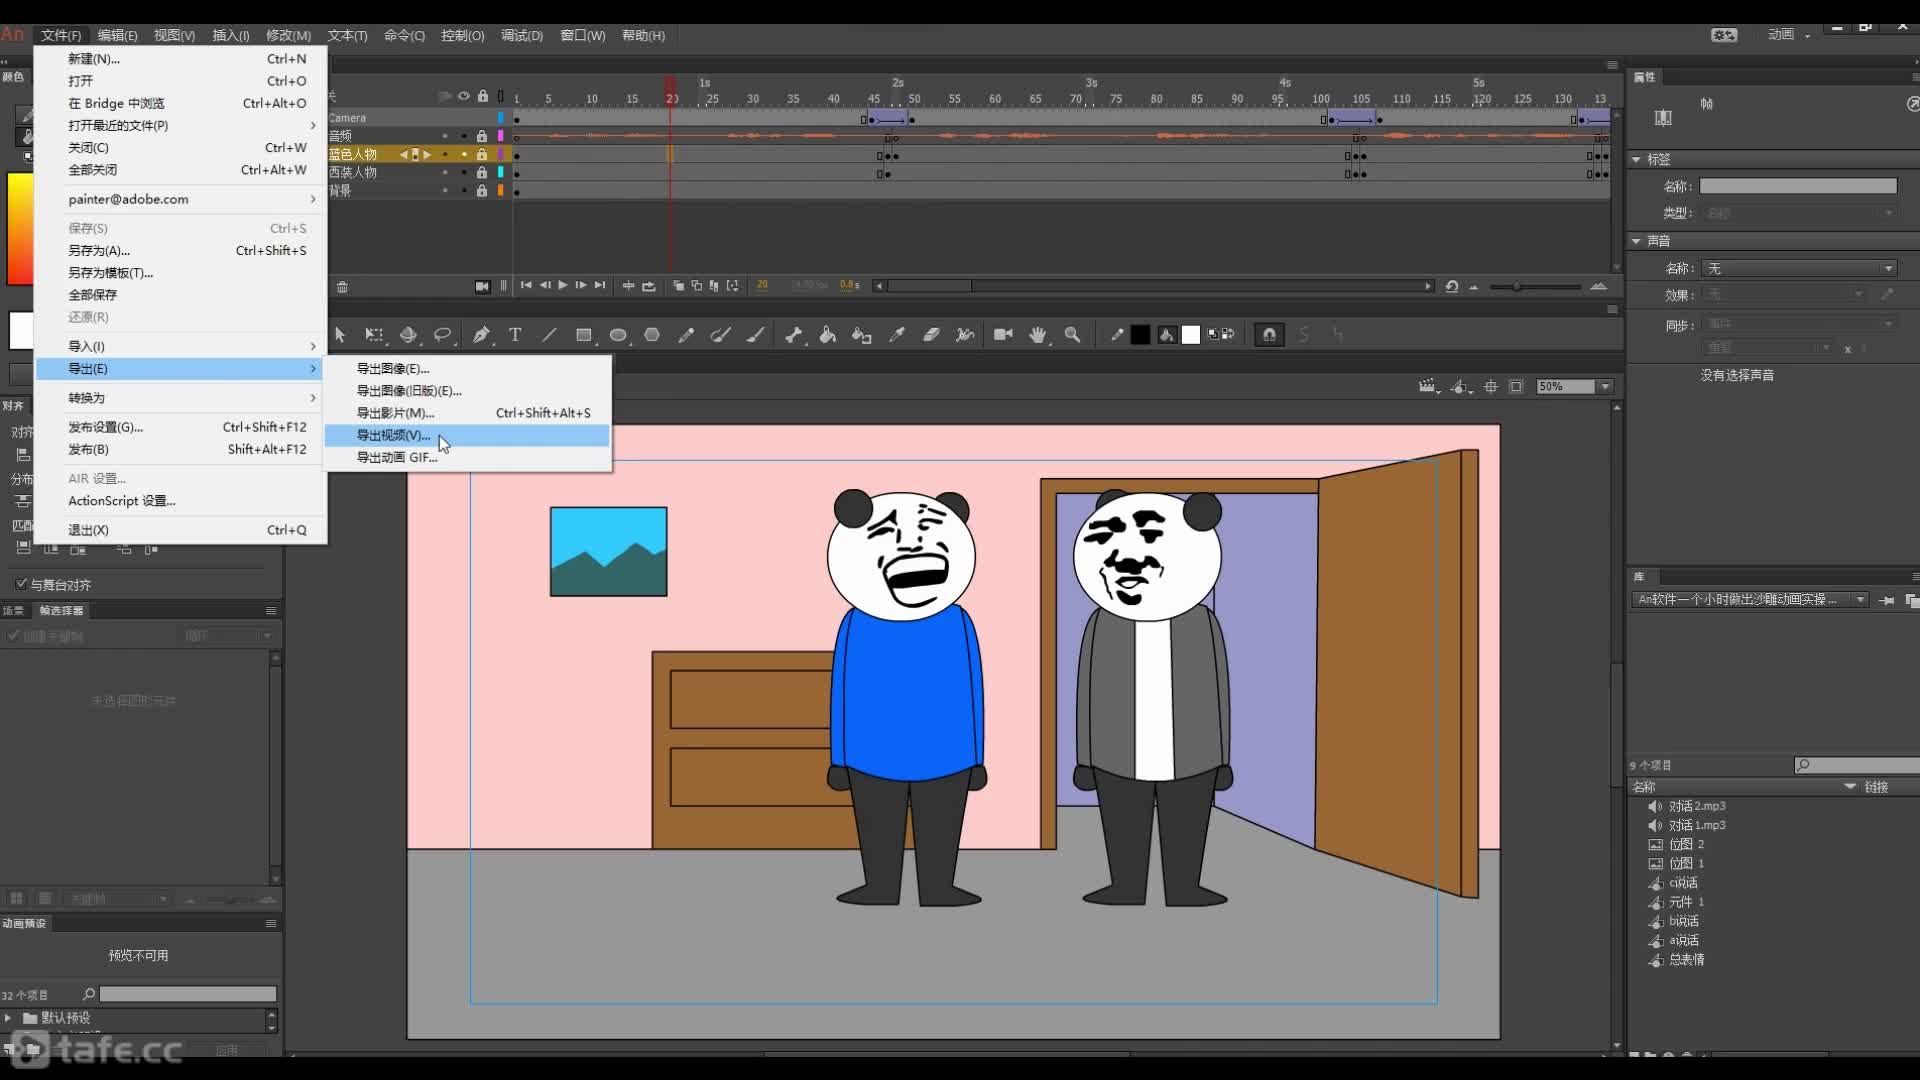Click the white fill color swatch

[x=1190, y=335]
